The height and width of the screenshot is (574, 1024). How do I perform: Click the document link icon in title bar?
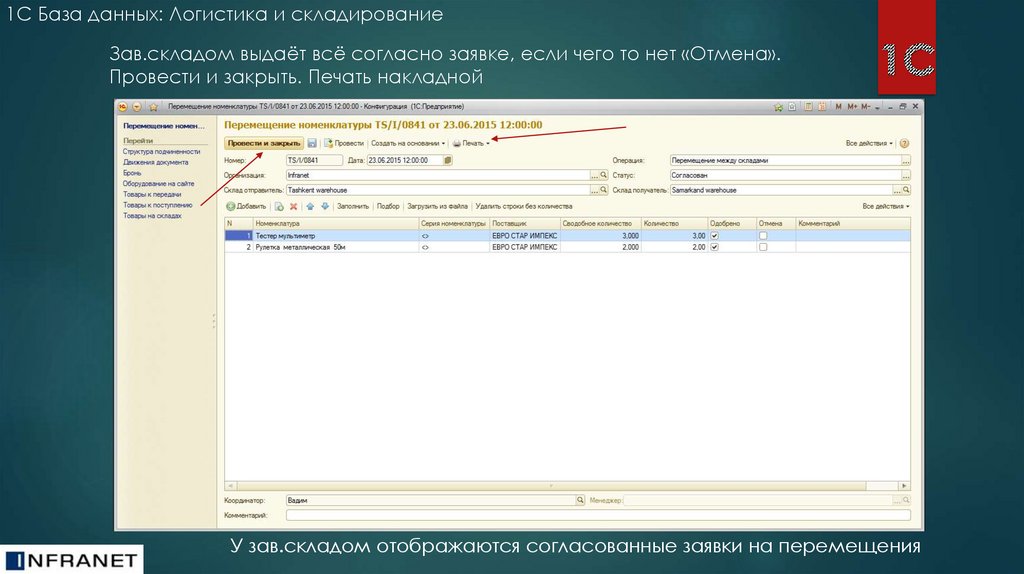(792, 106)
